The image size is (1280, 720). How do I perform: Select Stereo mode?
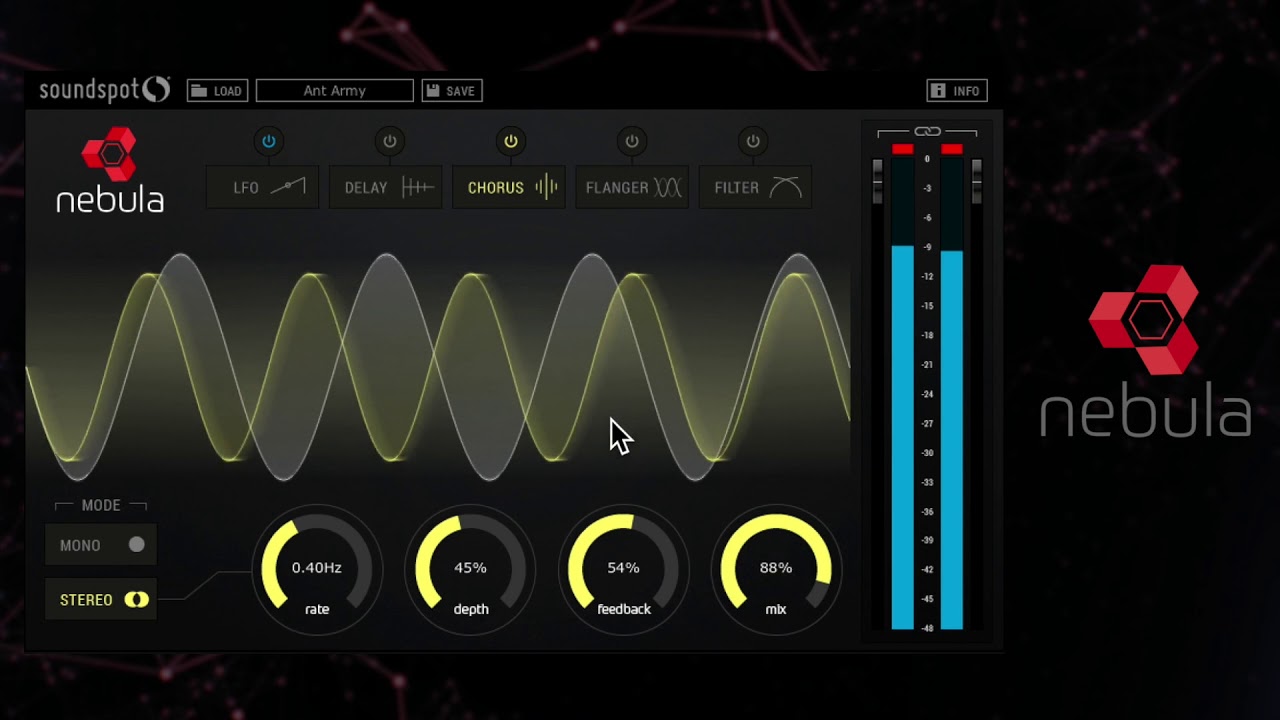(101, 600)
